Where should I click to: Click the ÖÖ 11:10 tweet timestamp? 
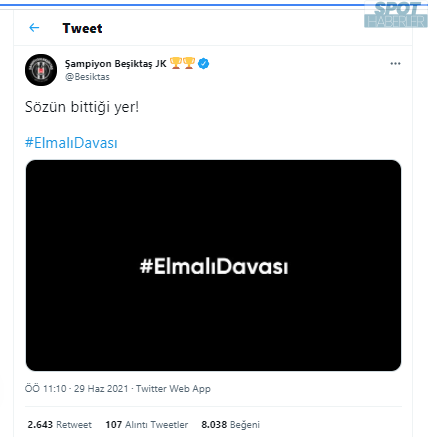click(x=46, y=389)
